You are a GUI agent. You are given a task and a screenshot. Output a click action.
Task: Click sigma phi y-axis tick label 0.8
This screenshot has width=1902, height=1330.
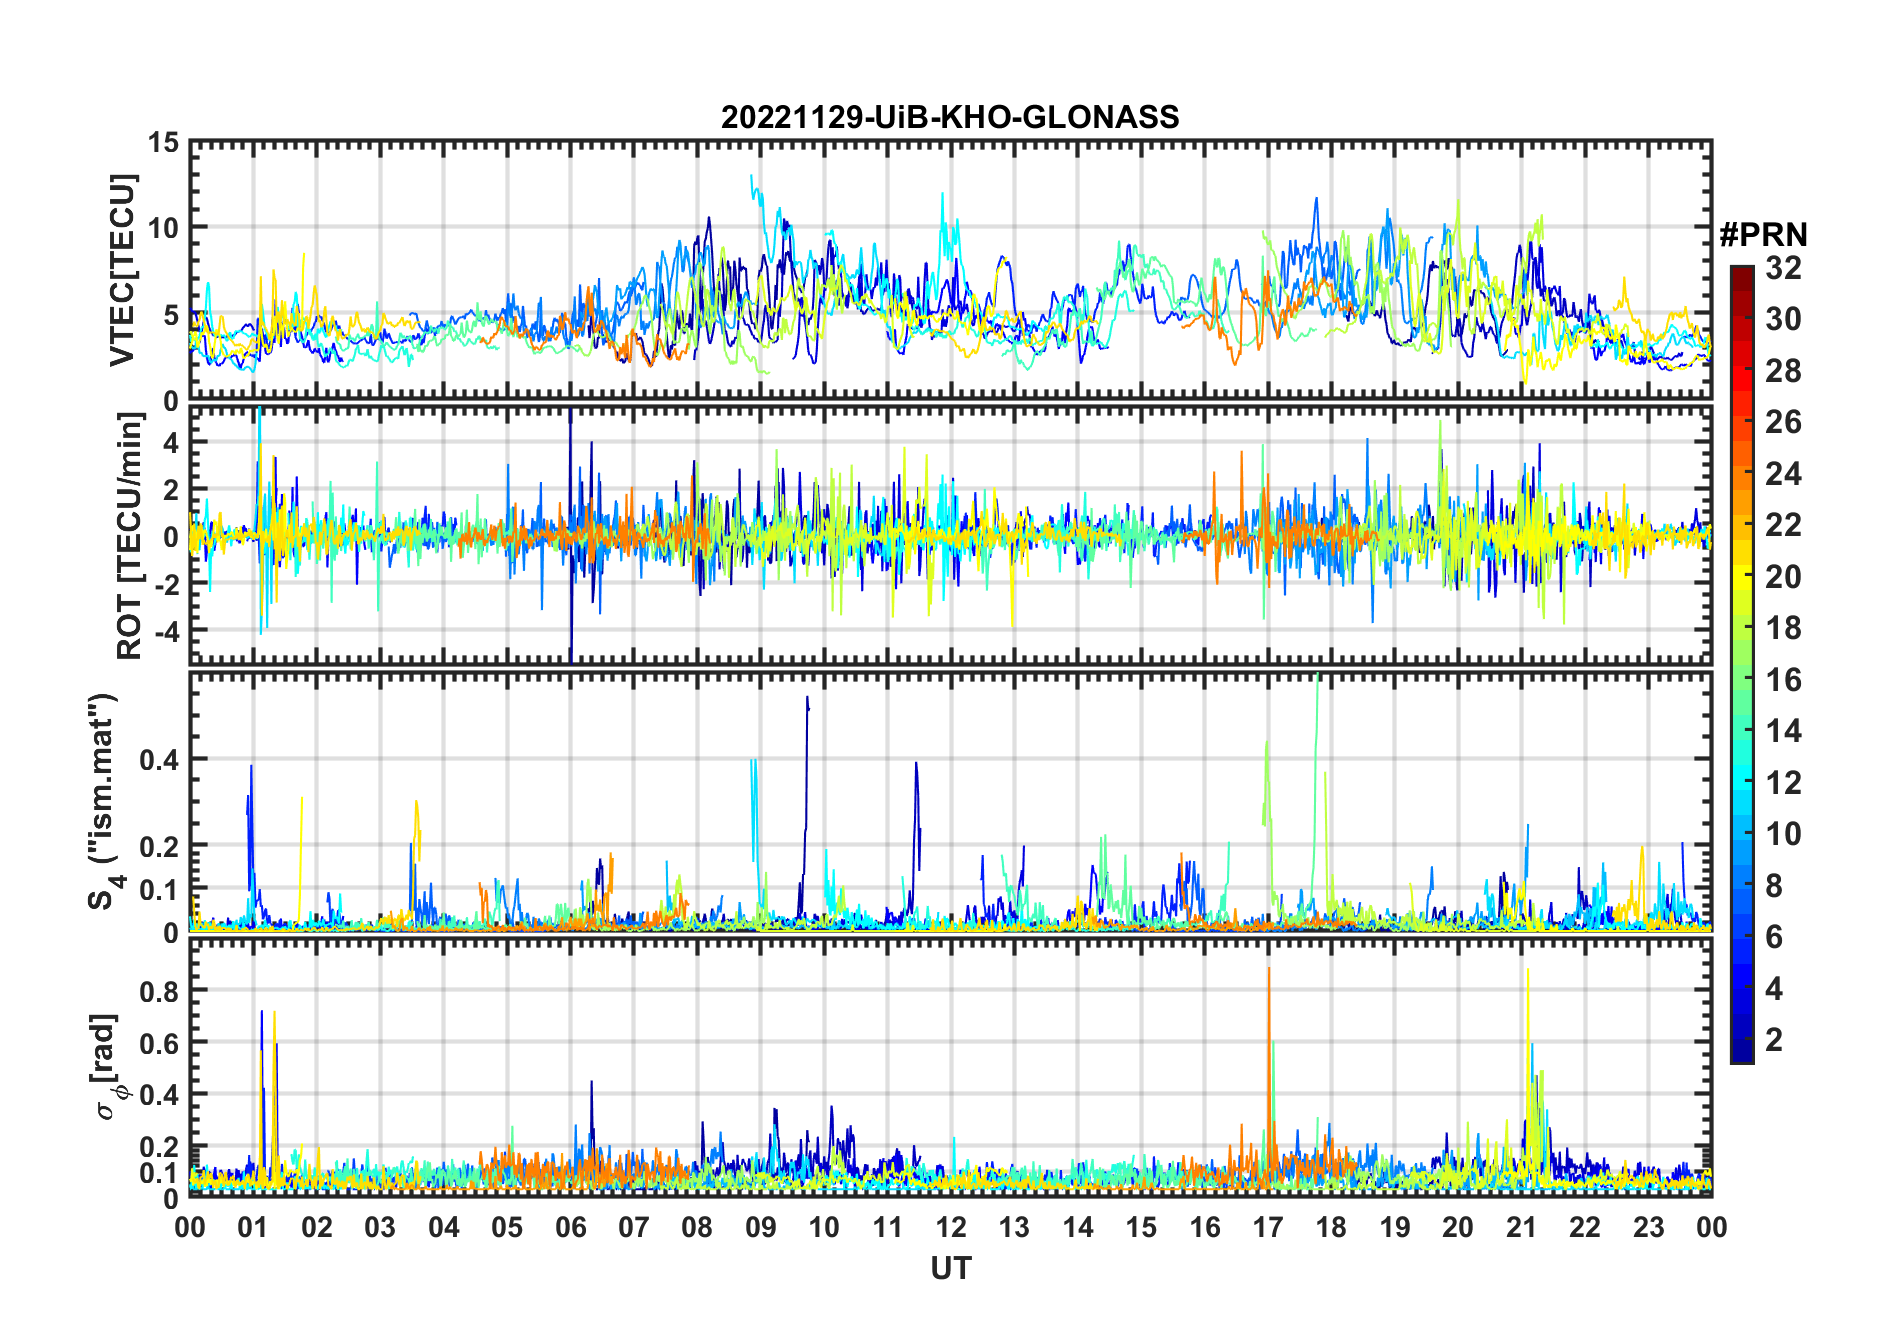159,991
